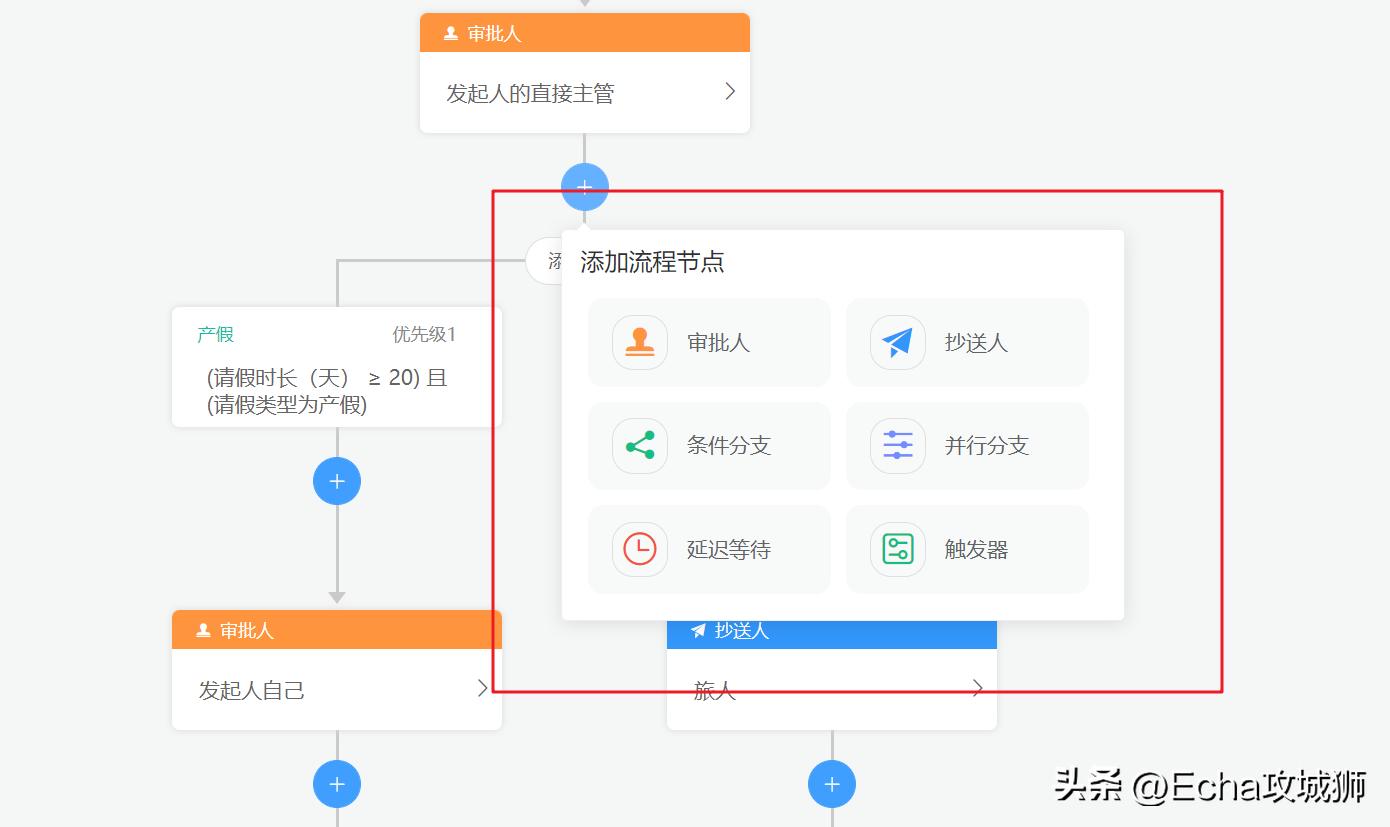Add a 触发器 trigger node
The image size is (1390, 827).
tap(966, 549)
